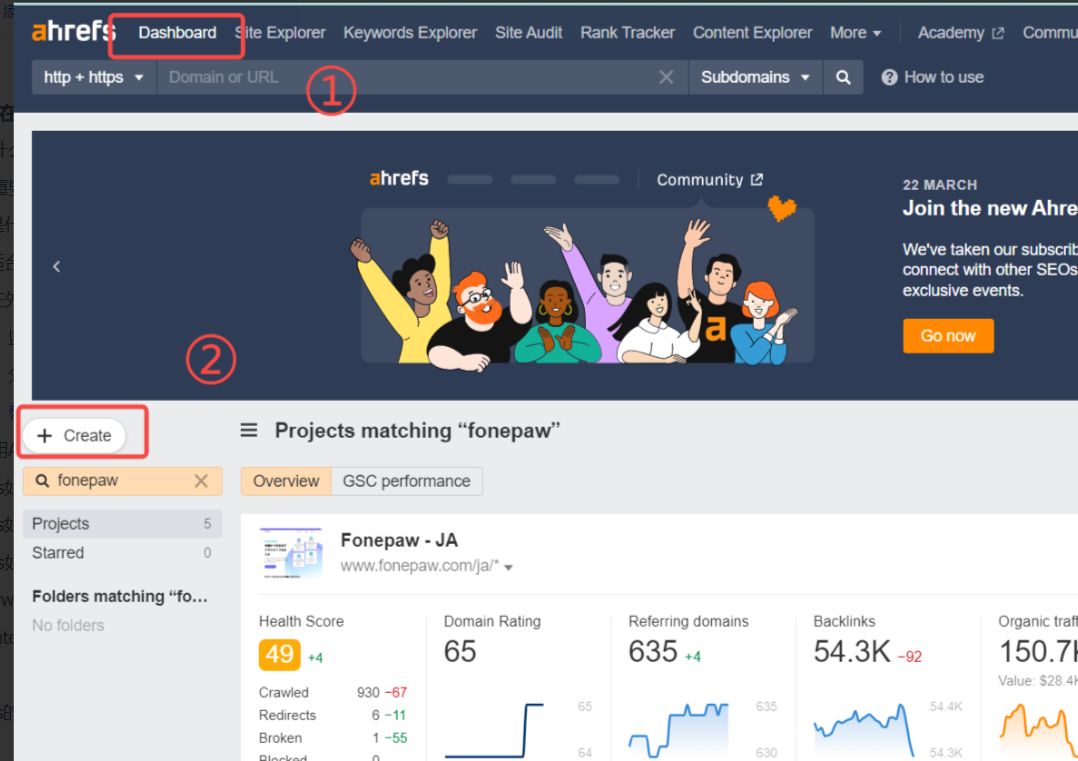Click the Crawled count 930
Screen dimensions: 1078x761
click(368, 692)
